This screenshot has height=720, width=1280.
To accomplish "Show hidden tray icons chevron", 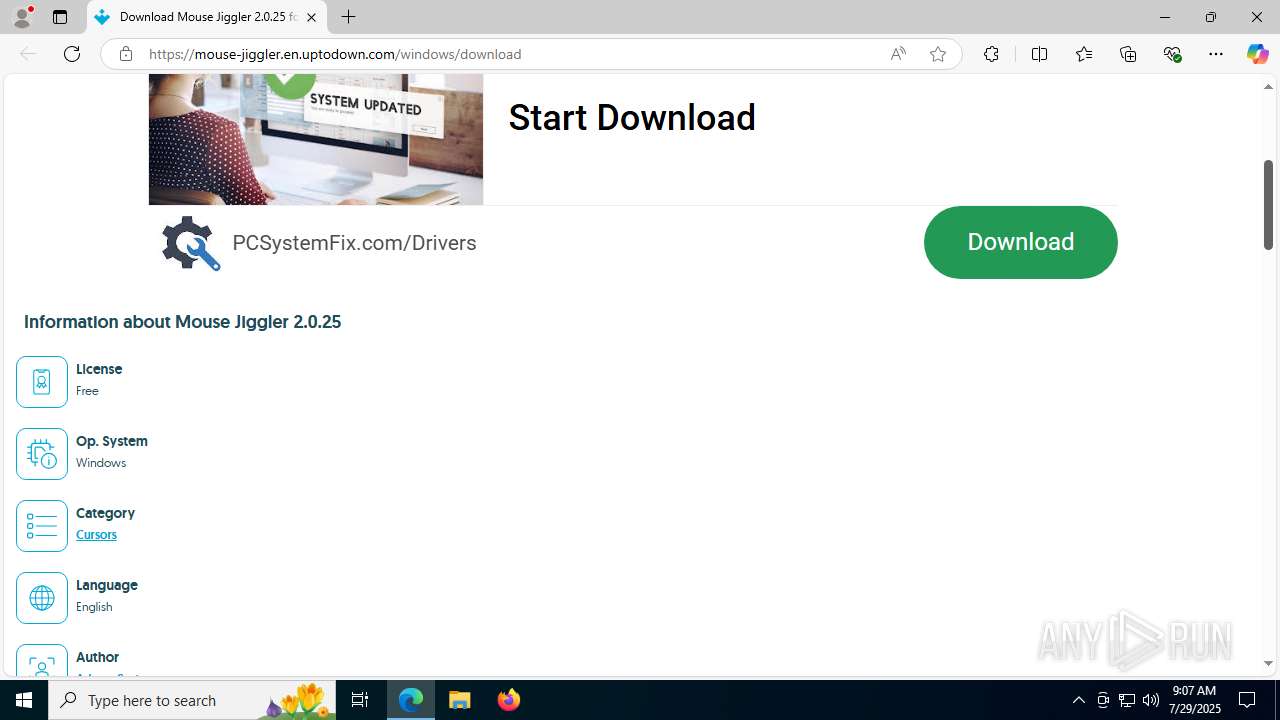I will (x=1078, y=700).
